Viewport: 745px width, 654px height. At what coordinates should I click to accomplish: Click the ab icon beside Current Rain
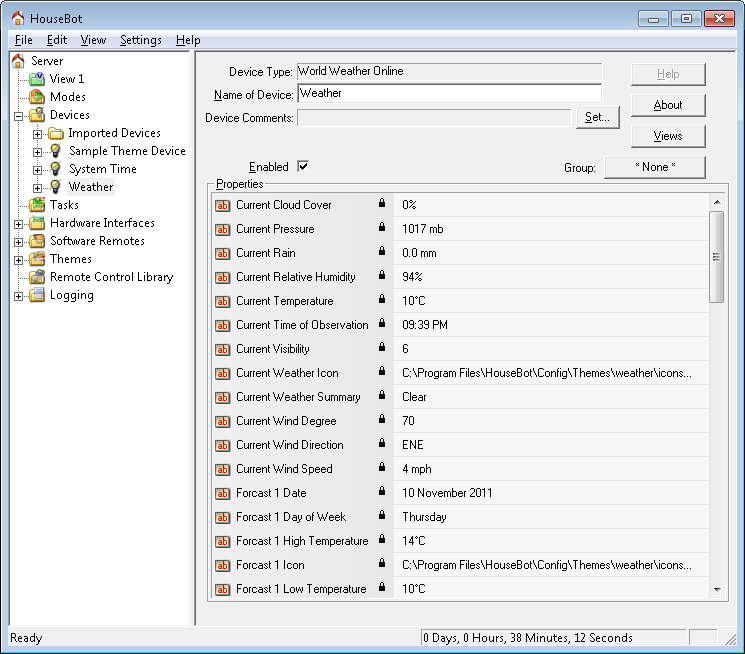point(222,253)
